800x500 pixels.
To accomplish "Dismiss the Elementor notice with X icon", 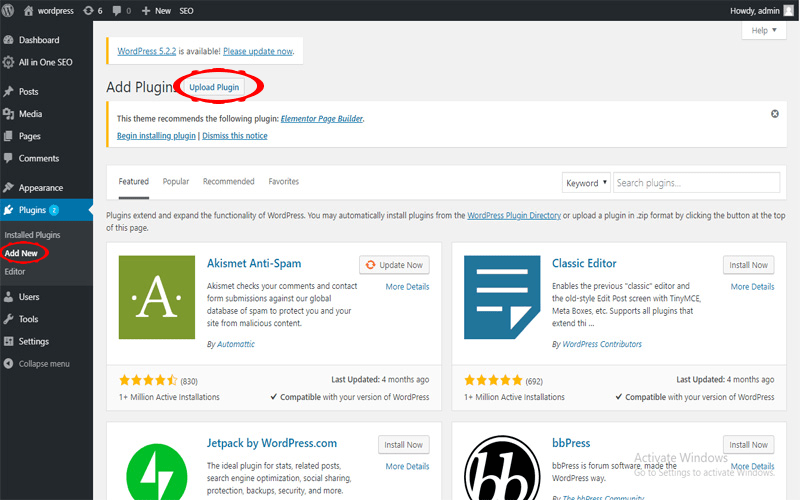I will 774,114.
